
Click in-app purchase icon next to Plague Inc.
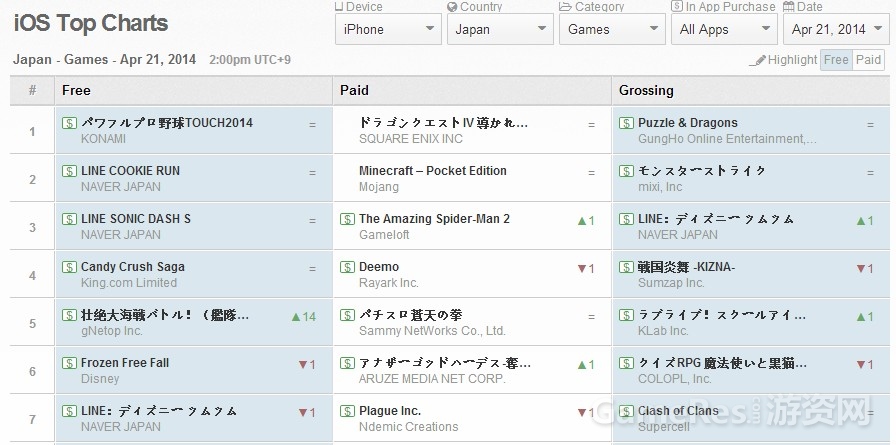[347, 411]
